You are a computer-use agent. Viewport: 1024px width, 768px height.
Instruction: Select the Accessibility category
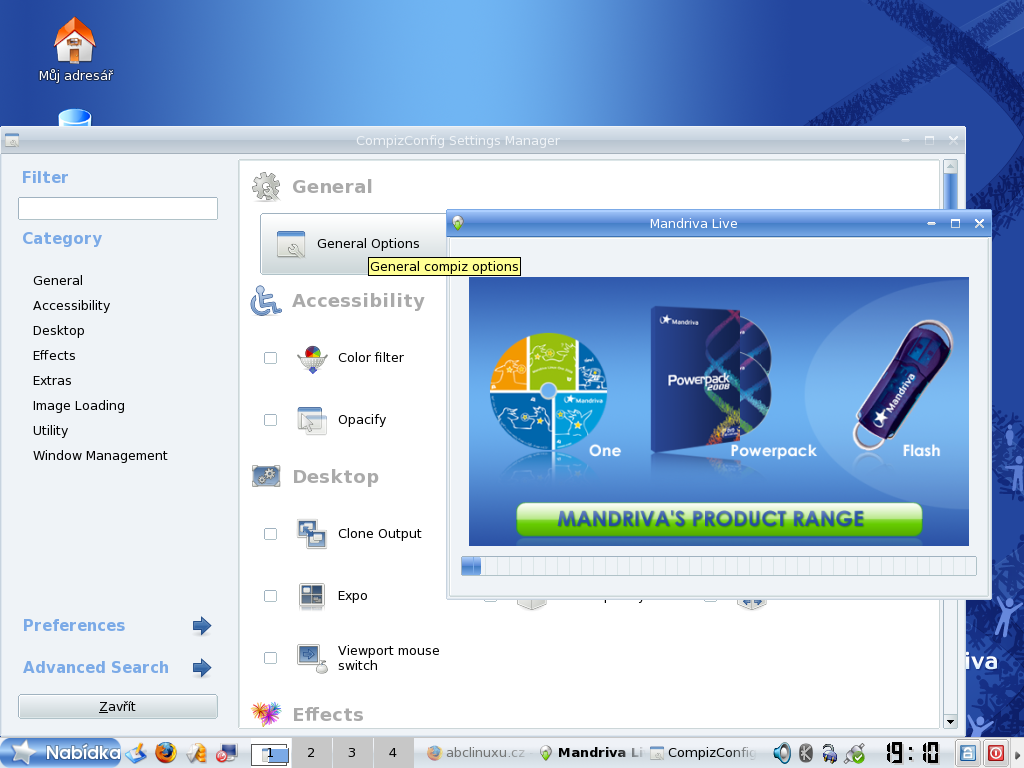pos(72,306)
